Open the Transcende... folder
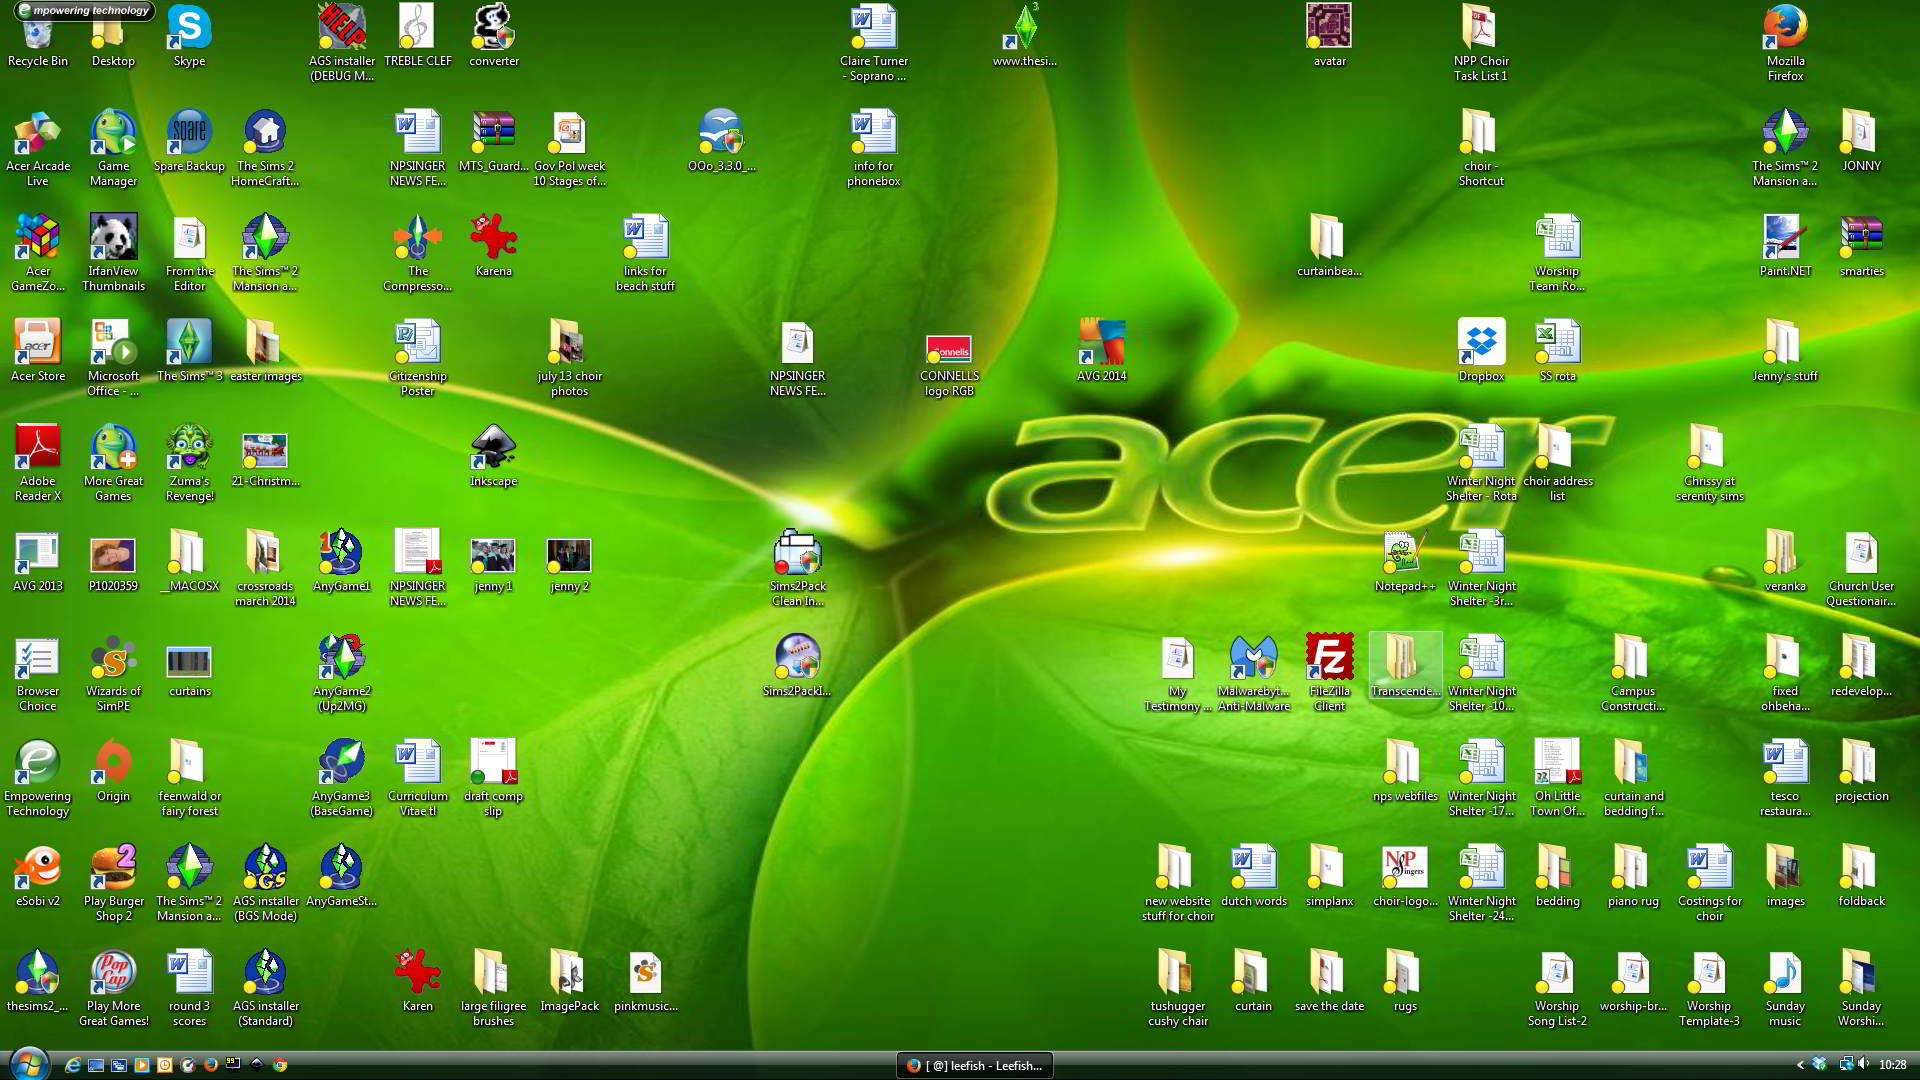Image resolution: width=1920 pixels, height=1080 pixels. [1405, 665]
